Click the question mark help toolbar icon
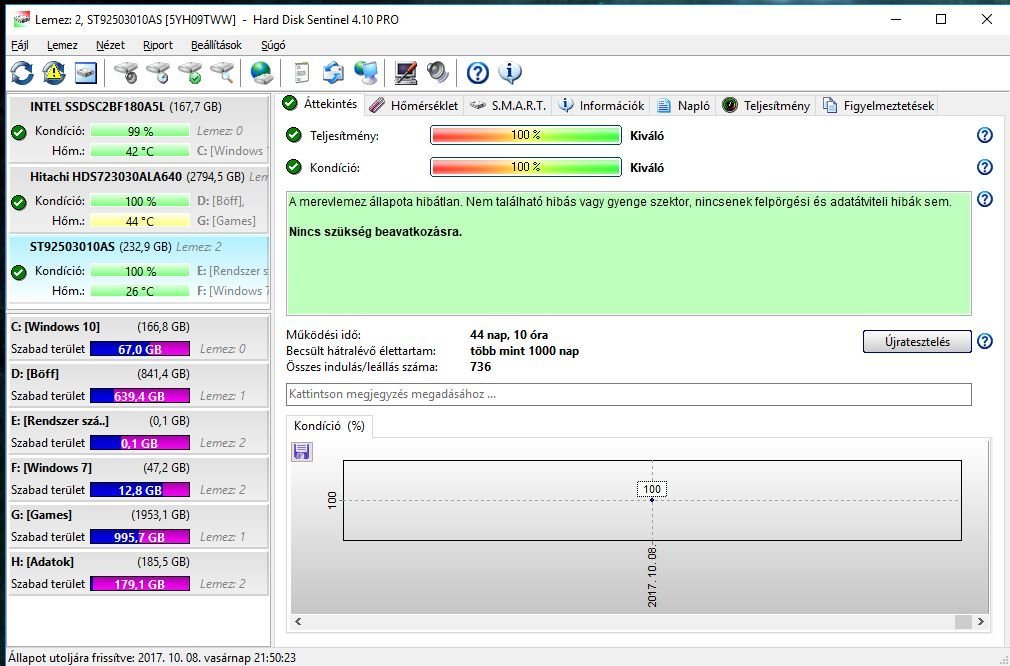 coord(477,73)
